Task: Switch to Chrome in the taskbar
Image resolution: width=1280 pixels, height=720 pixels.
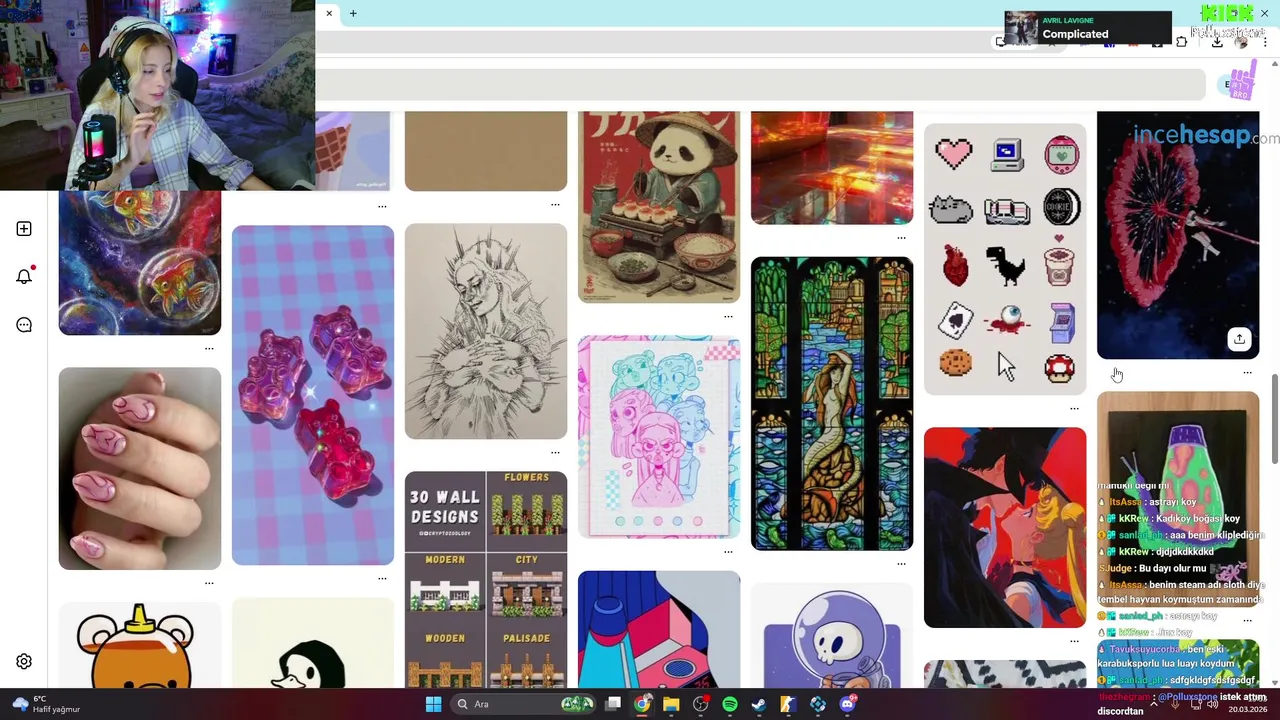Action: (x=642, y=704)
